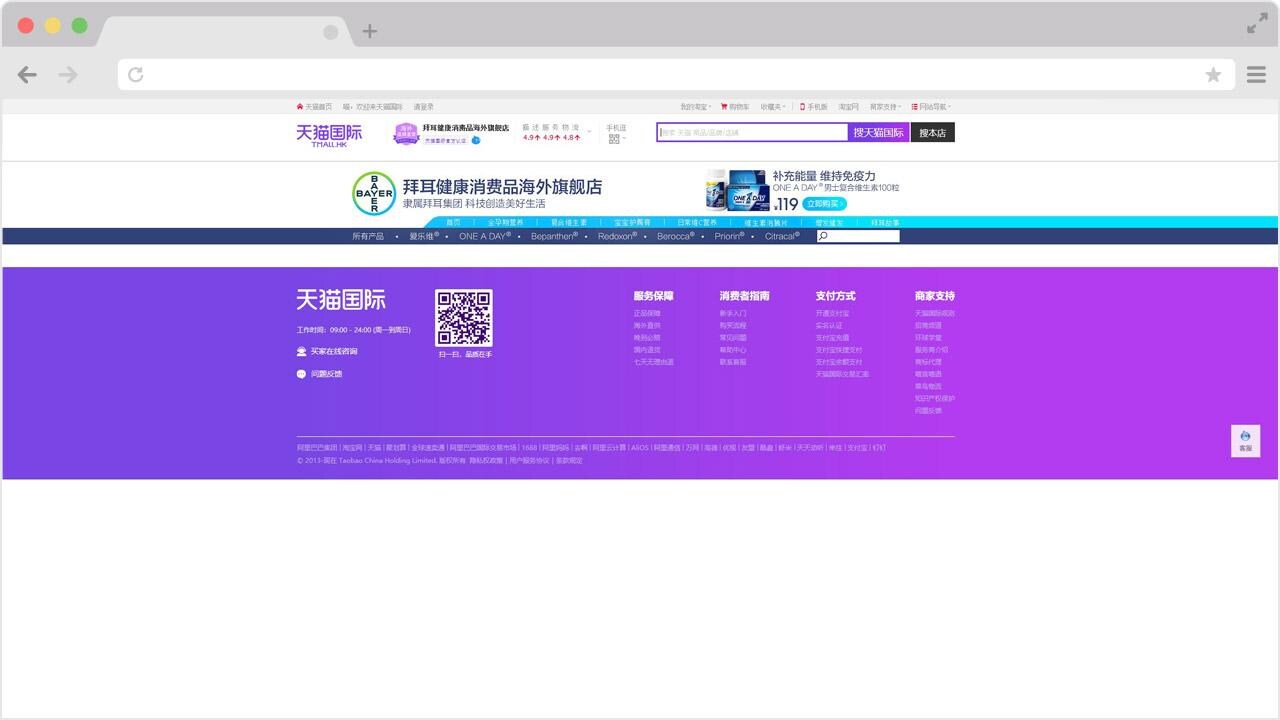Open the 1688 footer link
Screen dimensions: 1280x720
[529, 448]
